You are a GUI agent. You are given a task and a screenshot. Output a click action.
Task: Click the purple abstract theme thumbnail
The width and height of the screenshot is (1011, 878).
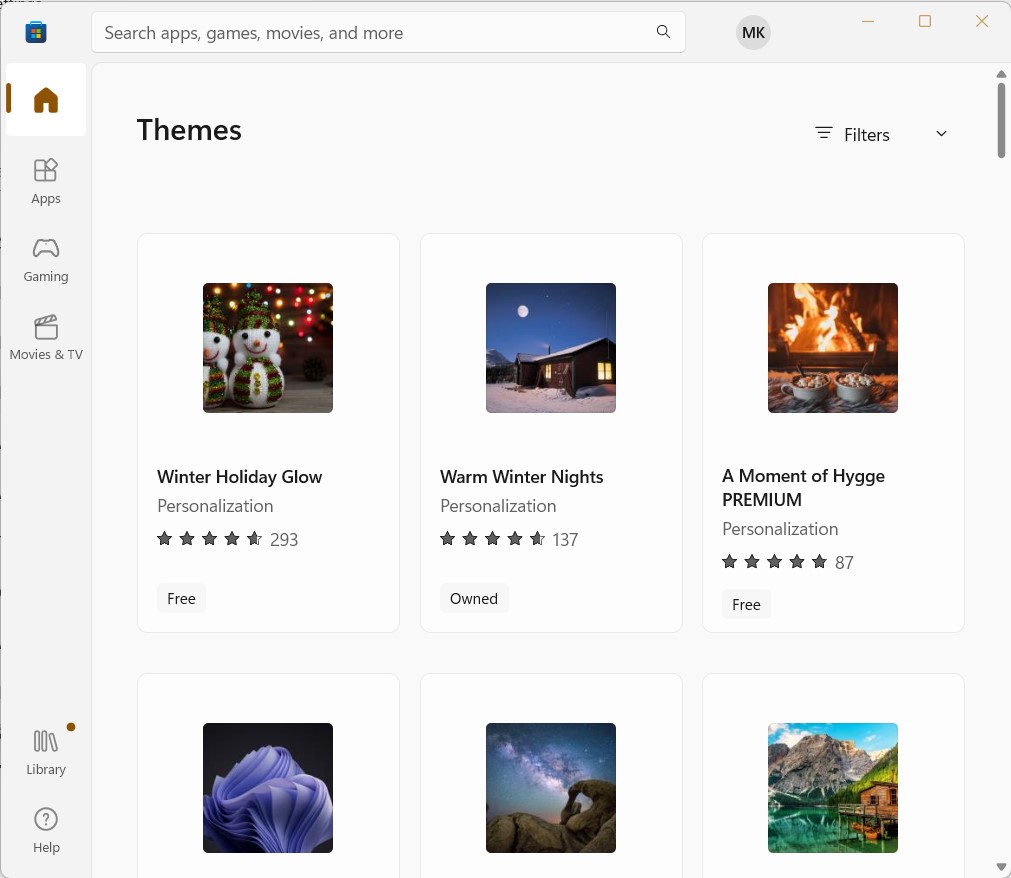[267, 788]
